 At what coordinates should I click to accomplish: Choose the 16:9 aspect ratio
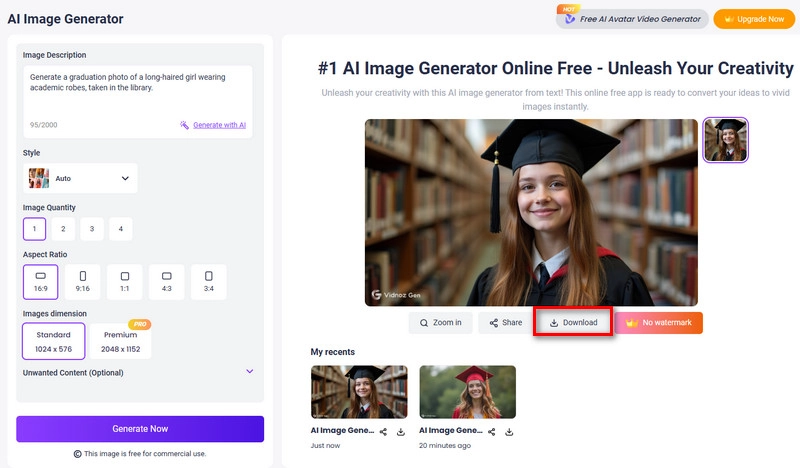point(40,282)
